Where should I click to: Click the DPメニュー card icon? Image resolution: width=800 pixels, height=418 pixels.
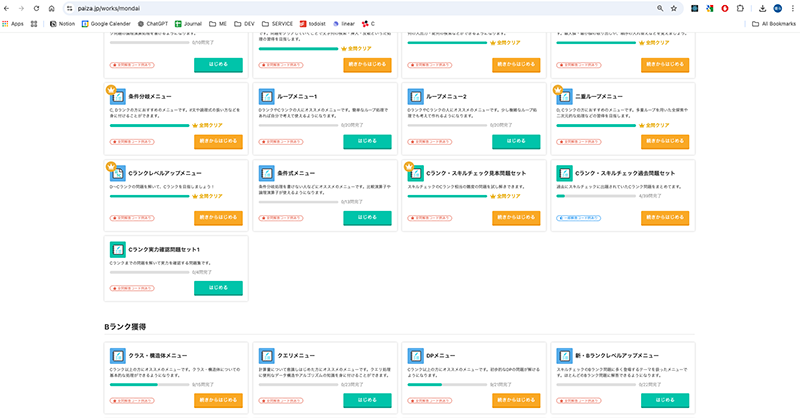point(416,355)
